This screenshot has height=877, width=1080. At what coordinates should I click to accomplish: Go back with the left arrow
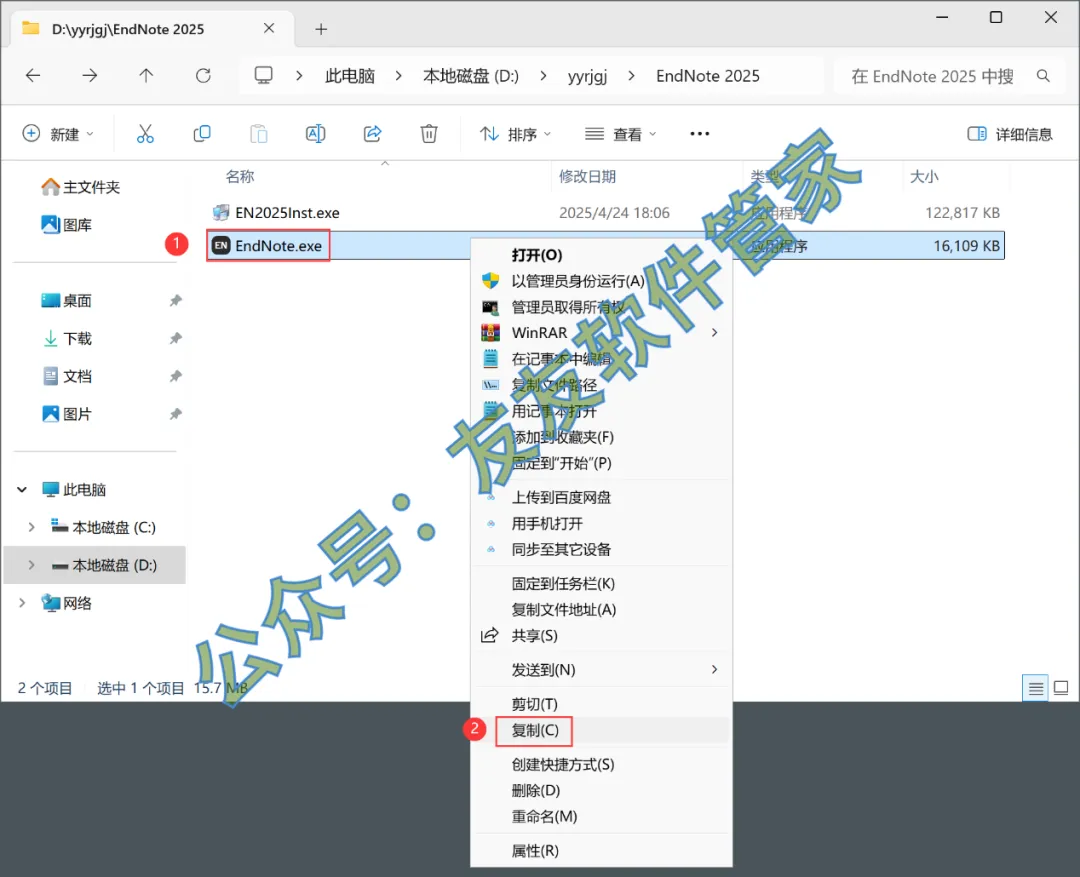pos(33,76)
